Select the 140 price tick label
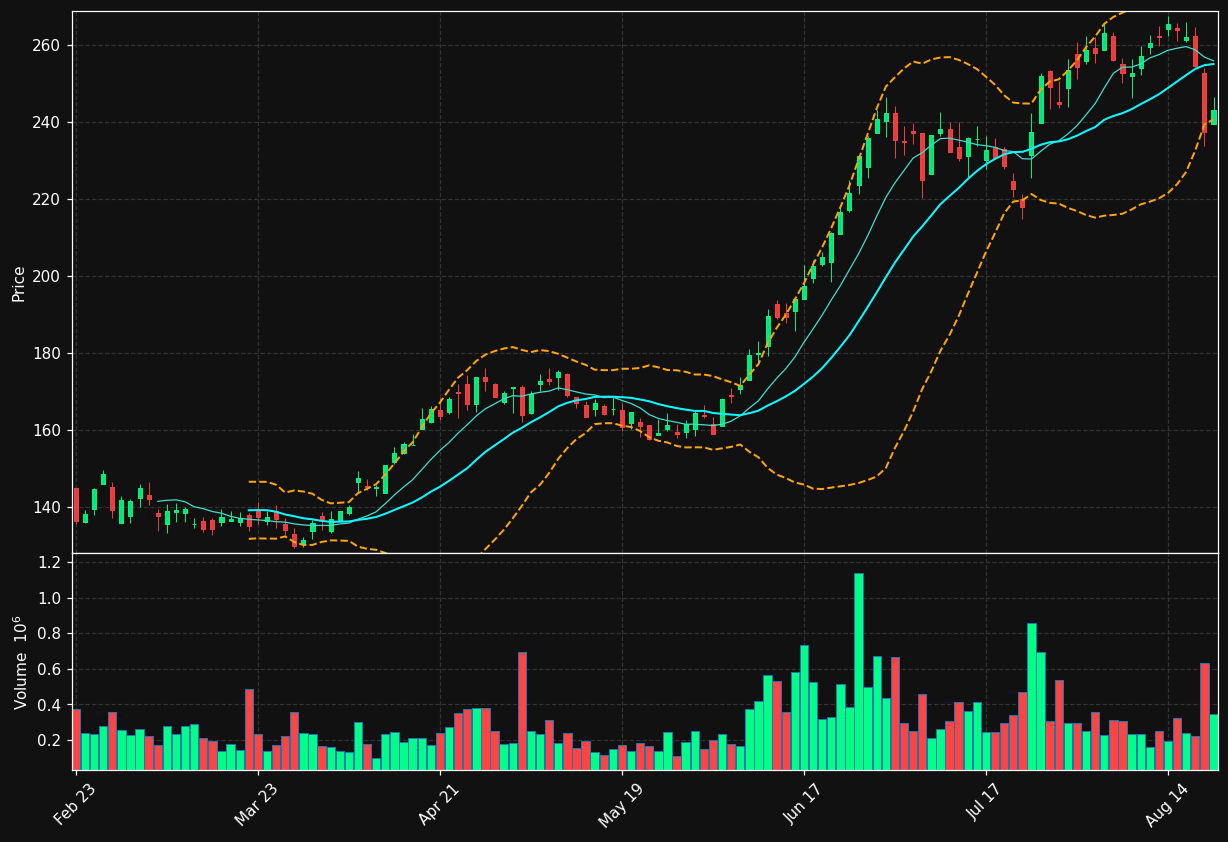Viewport: 1228px width, 842px height. click(x=46, y=508)
